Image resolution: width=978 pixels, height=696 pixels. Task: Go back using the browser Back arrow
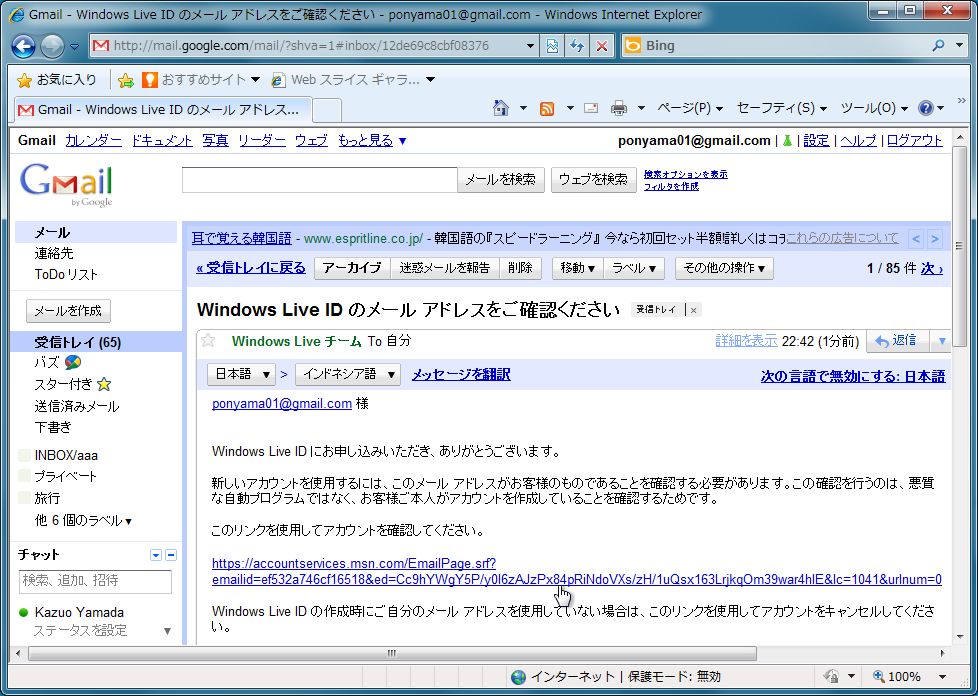tap(23, 46)
